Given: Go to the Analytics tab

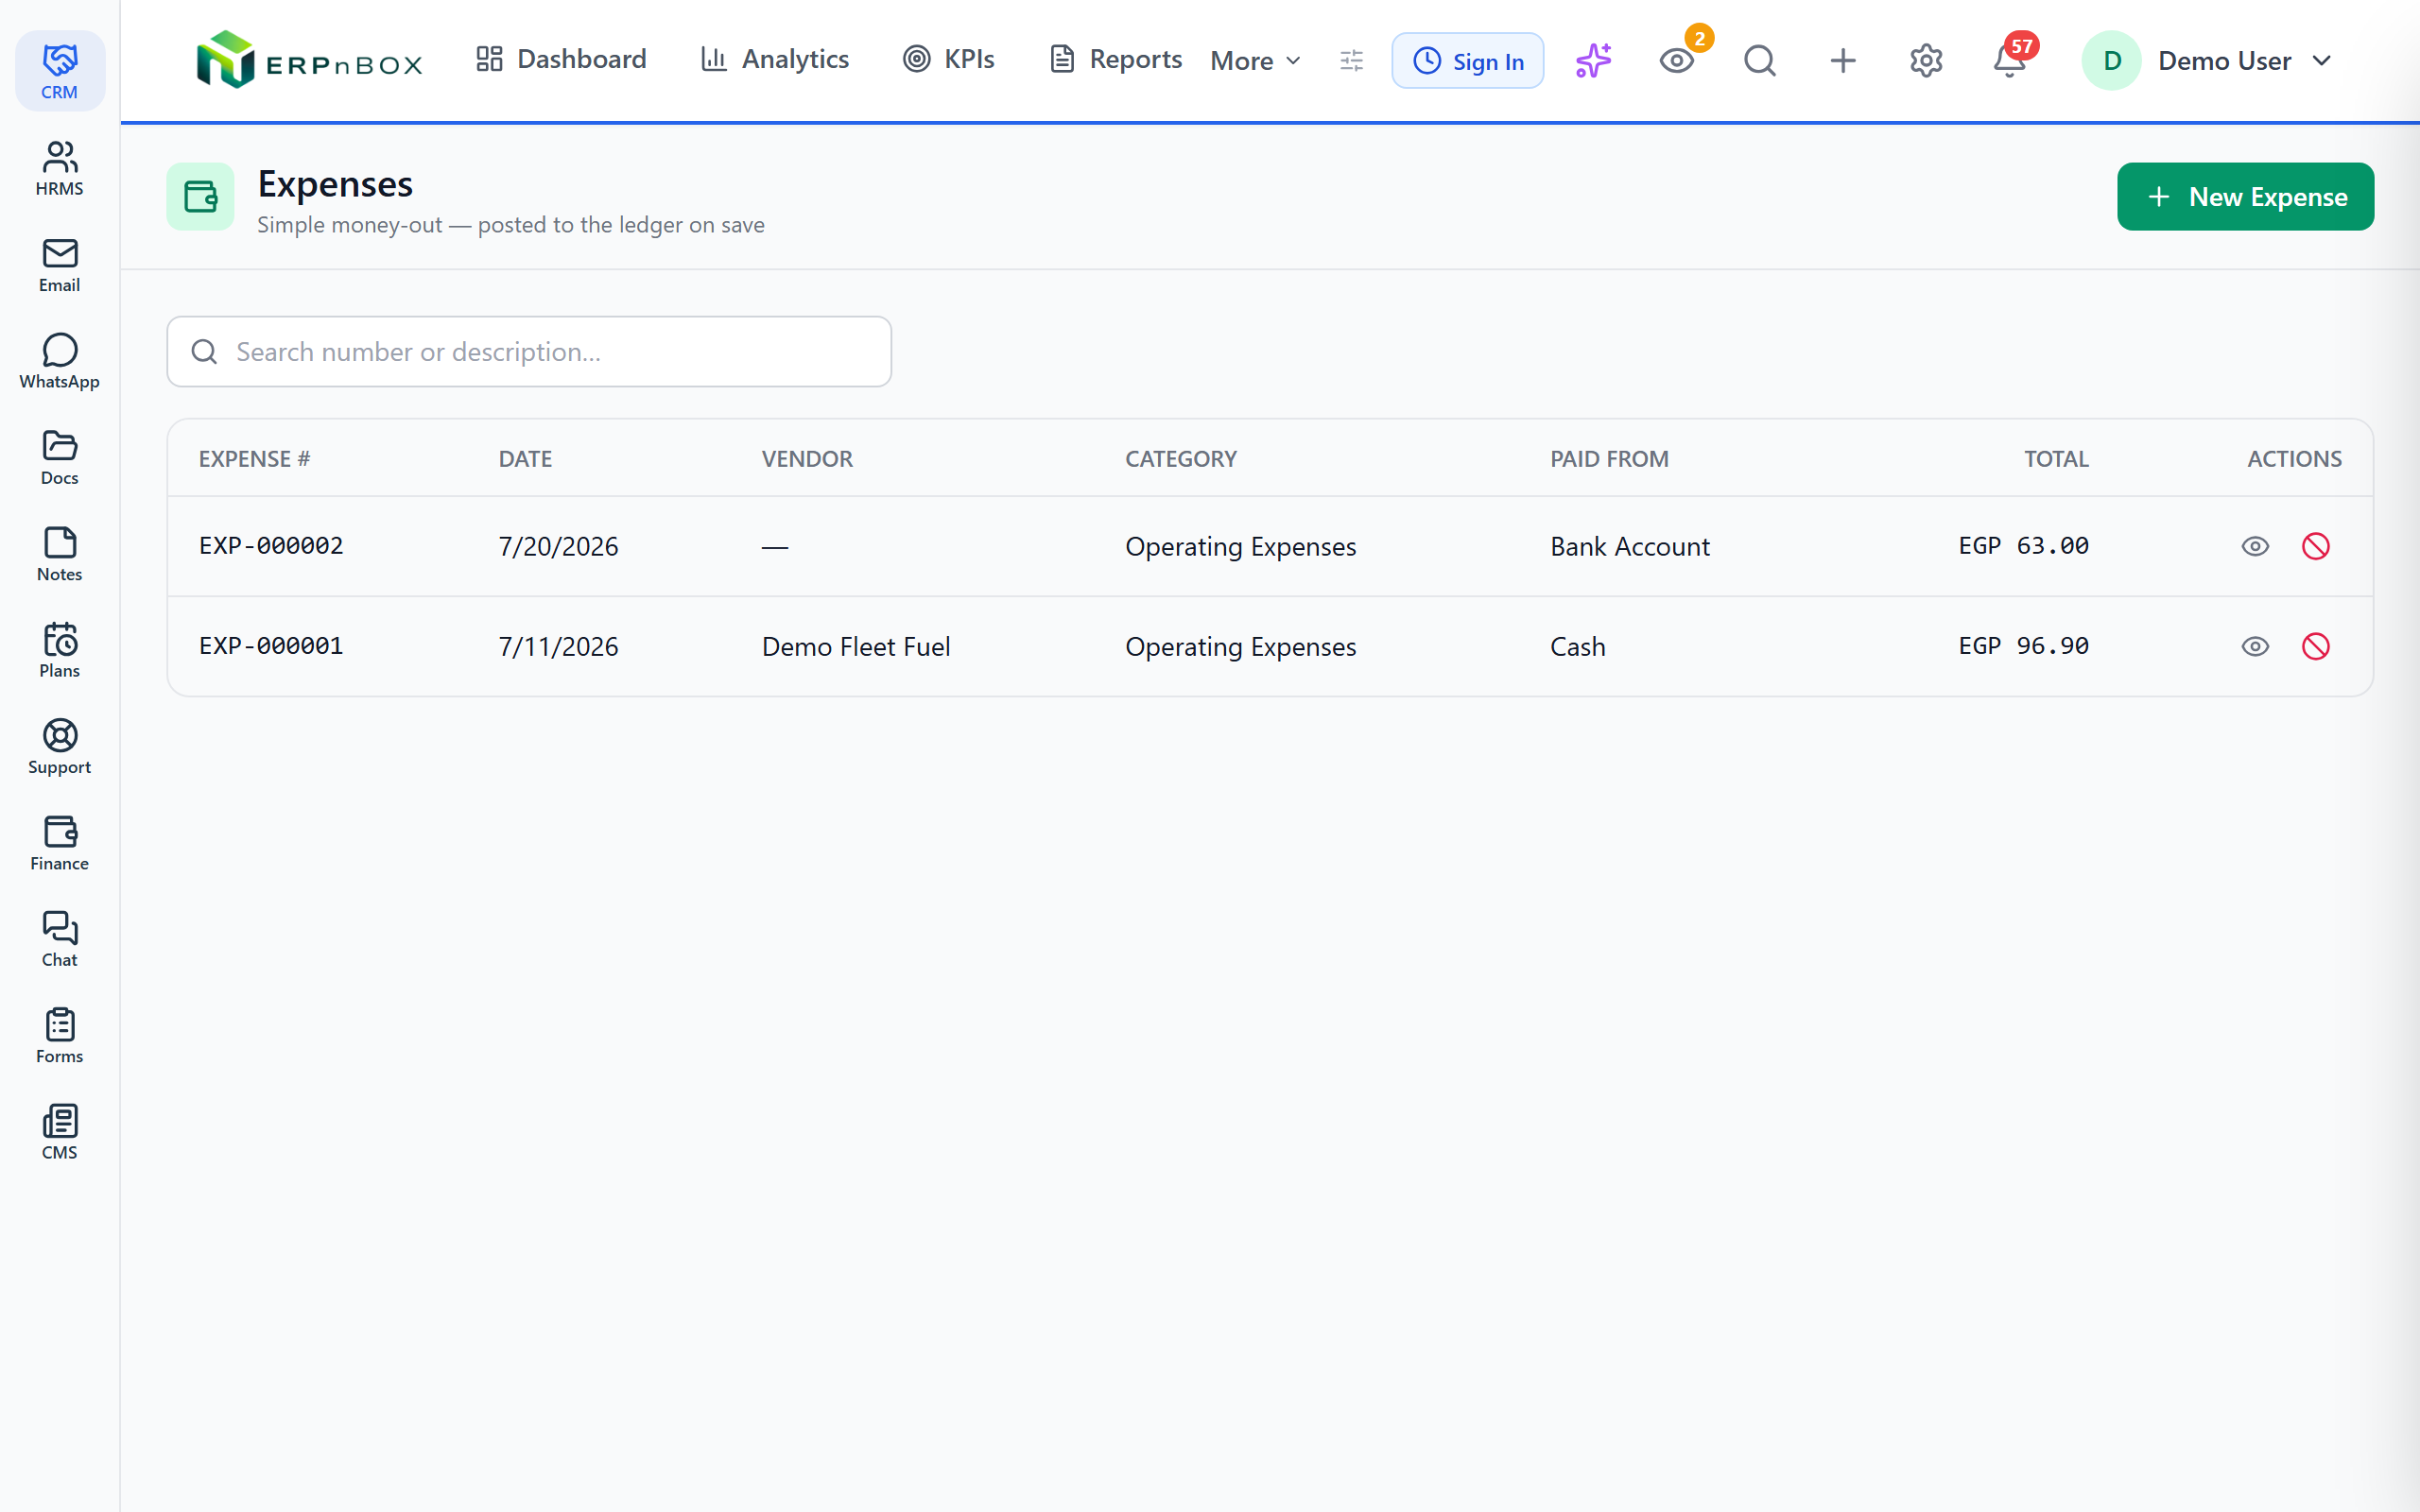Looking at the screenshot, I should click(x=775, y=59).
